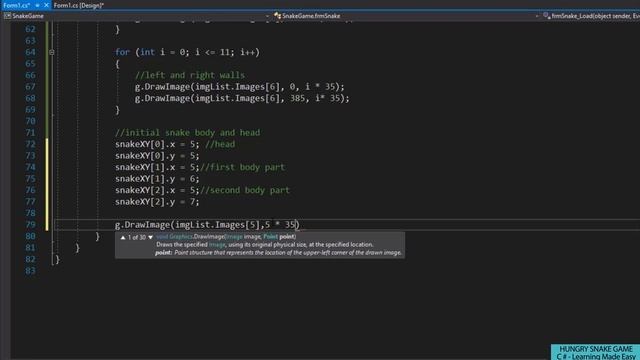Click the DrawImage line with 385
The height and width of the screenshot is (360, 640).
click(242, 98)
